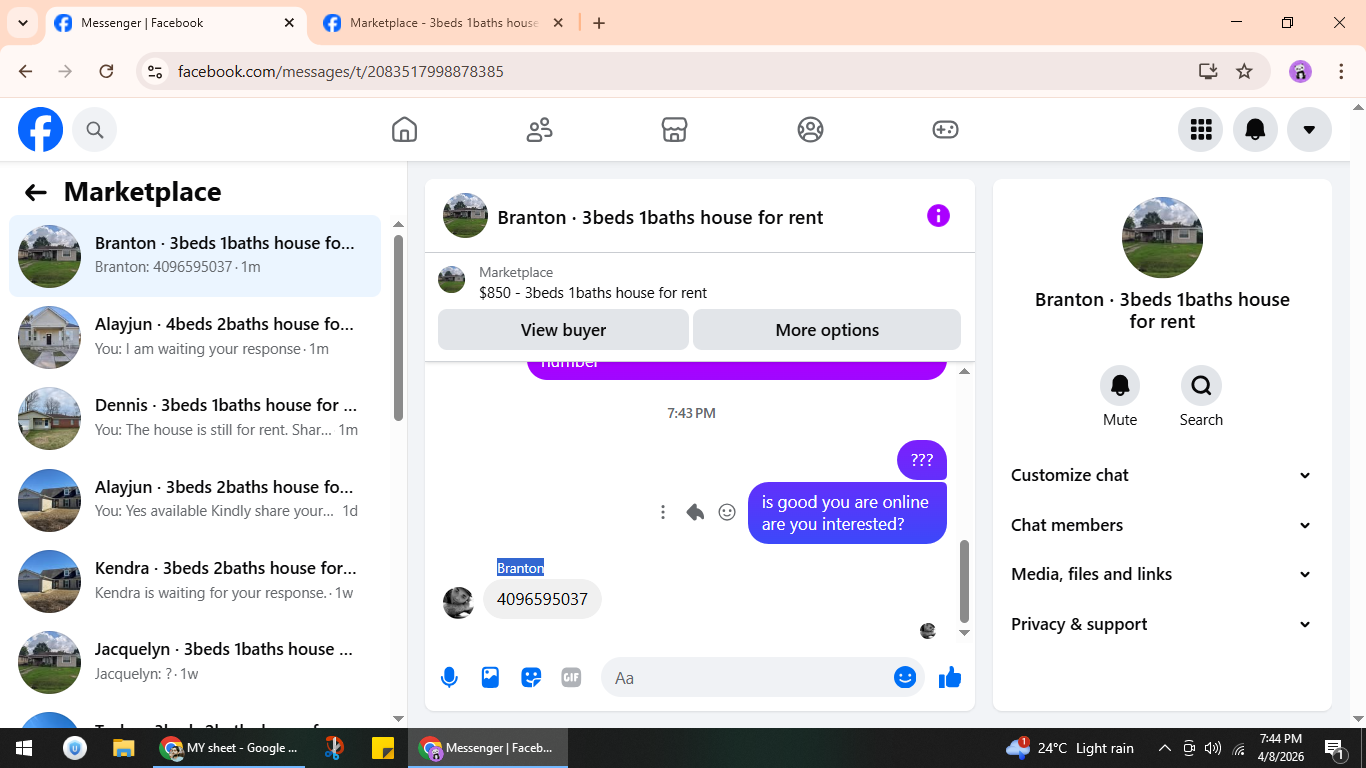Send a thumbs up like
1366x768 pixels.
[x=950, y=677]
